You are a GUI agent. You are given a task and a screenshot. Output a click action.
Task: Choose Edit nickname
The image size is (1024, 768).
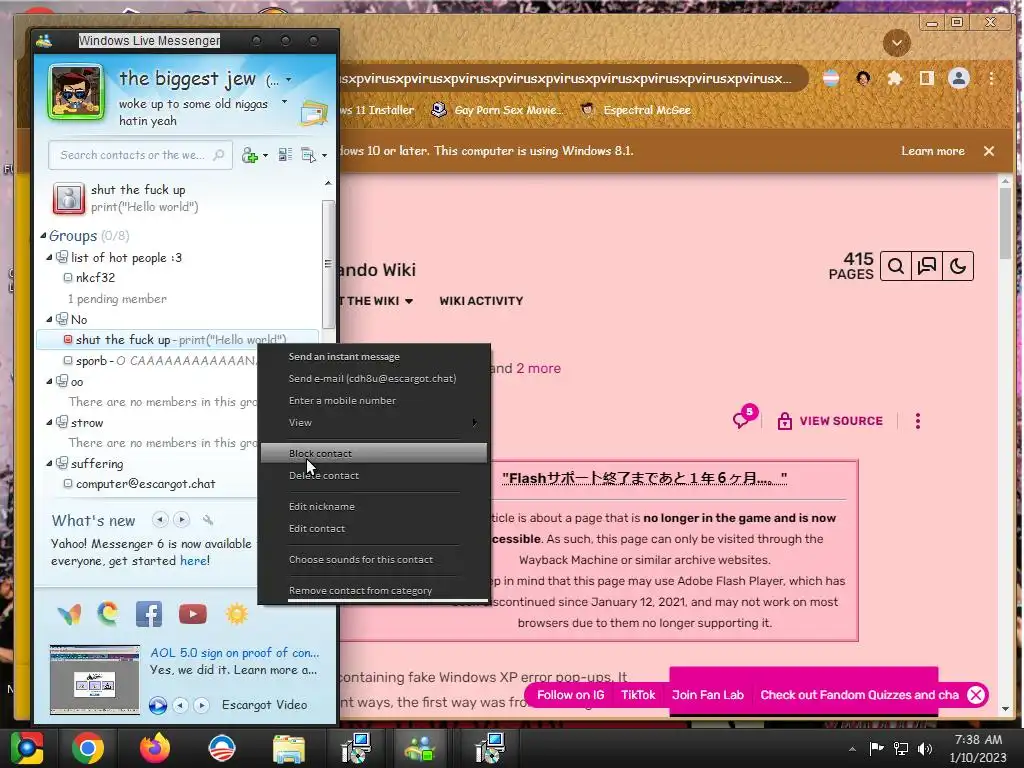pos(374,507)
